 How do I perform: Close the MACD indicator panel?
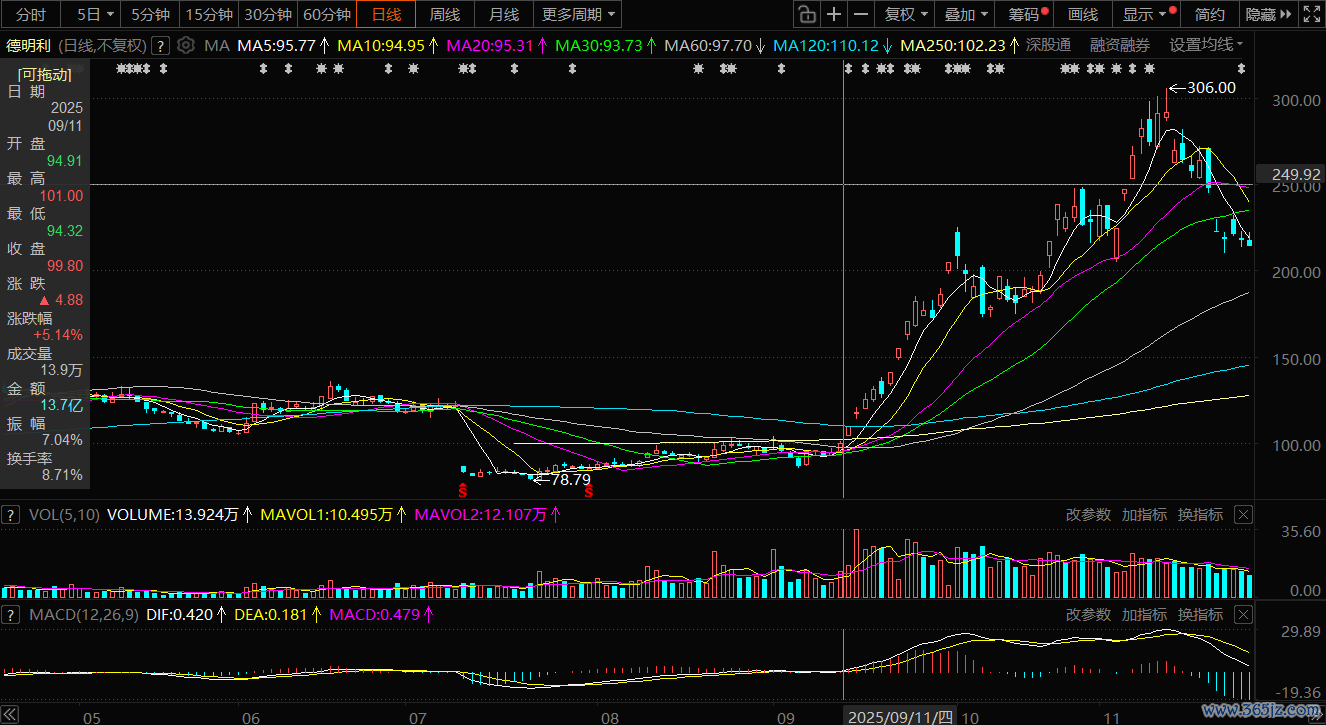(1243, 614)
